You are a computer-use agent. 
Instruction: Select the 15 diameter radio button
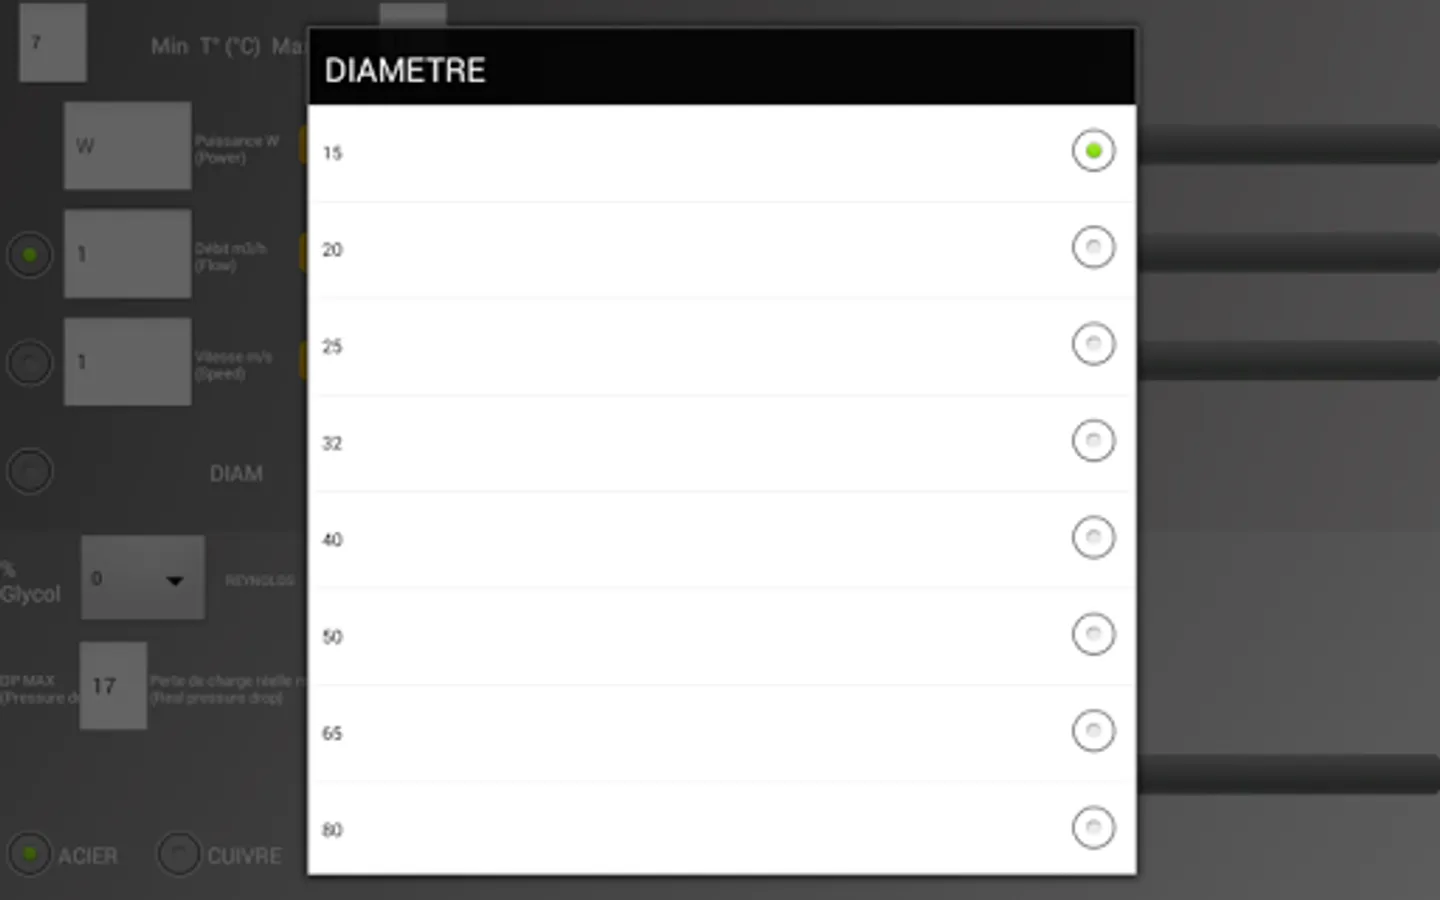[x=1093, y=151]
